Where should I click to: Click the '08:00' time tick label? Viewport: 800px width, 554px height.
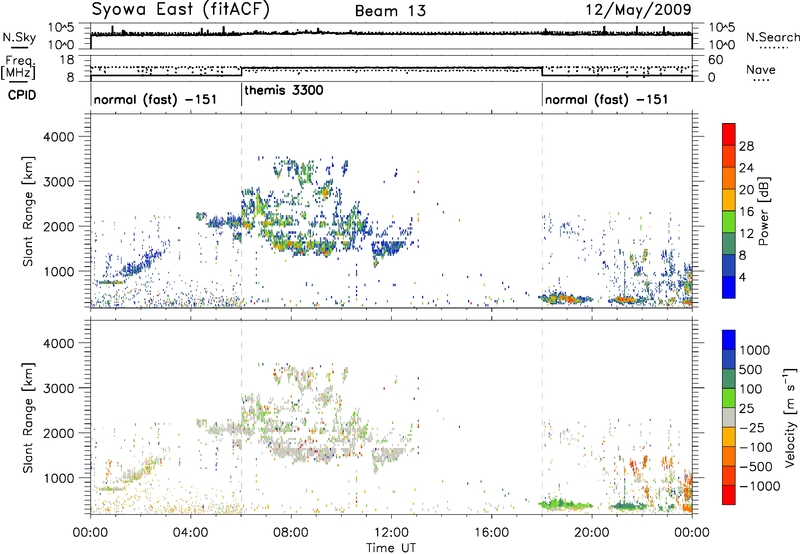(291, 533)
